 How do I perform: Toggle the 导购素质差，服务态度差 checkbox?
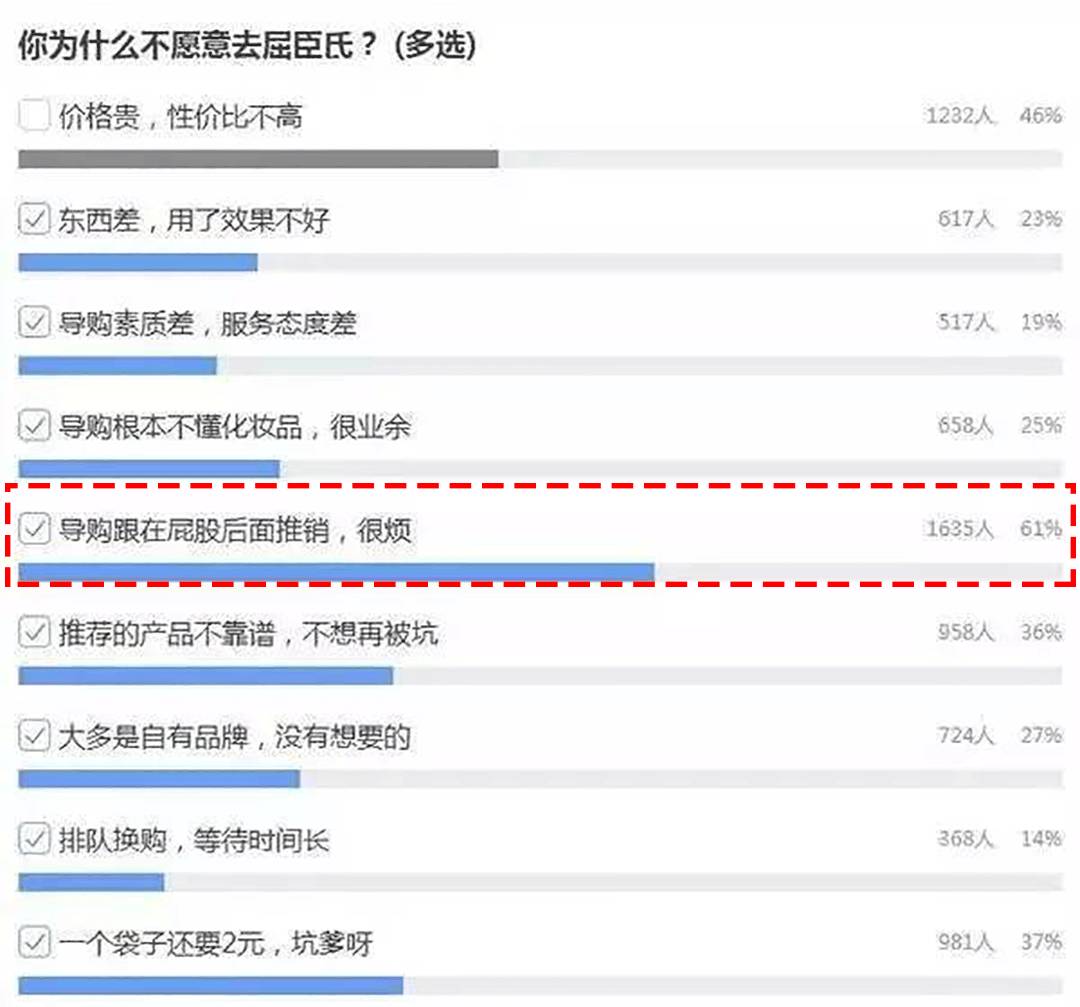[x=34, y=322]
